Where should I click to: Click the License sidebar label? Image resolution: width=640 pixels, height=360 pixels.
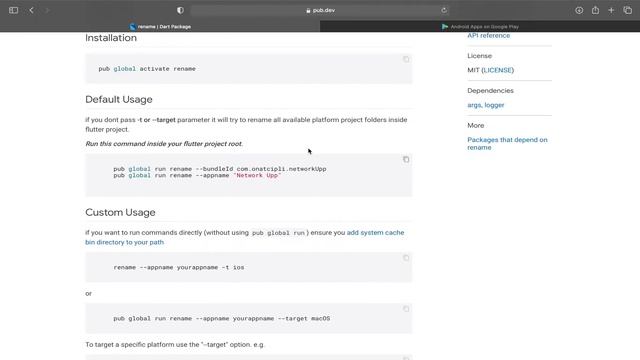click(480, 56)
